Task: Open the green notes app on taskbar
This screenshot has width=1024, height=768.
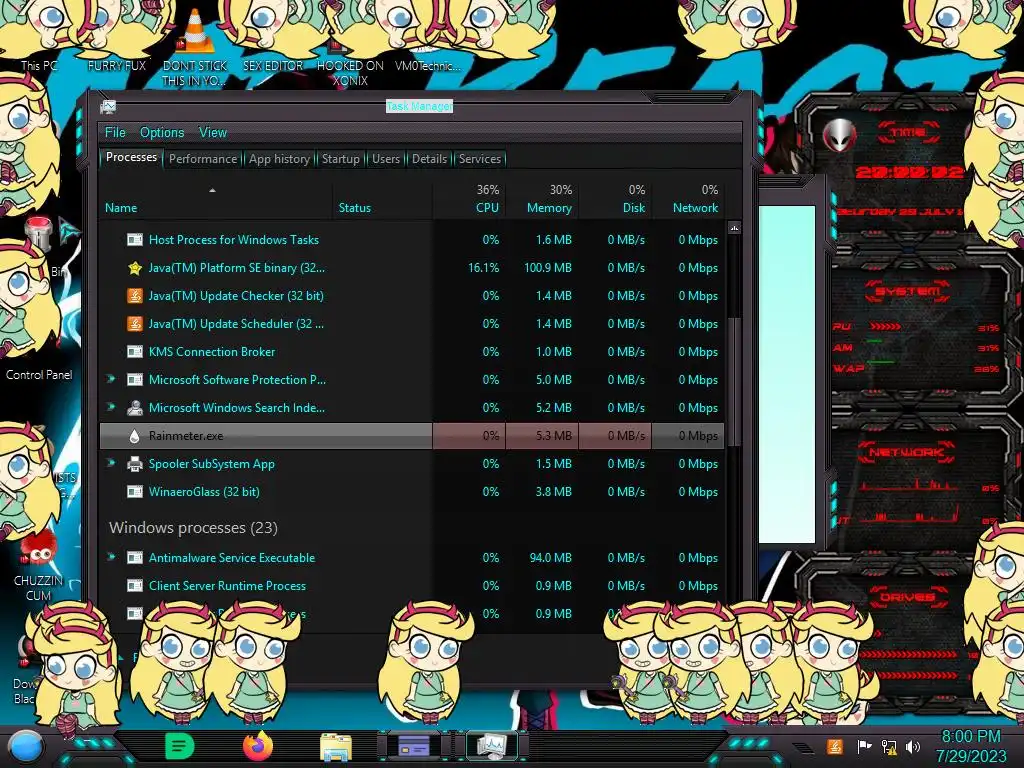Action: tap(180, 746)
